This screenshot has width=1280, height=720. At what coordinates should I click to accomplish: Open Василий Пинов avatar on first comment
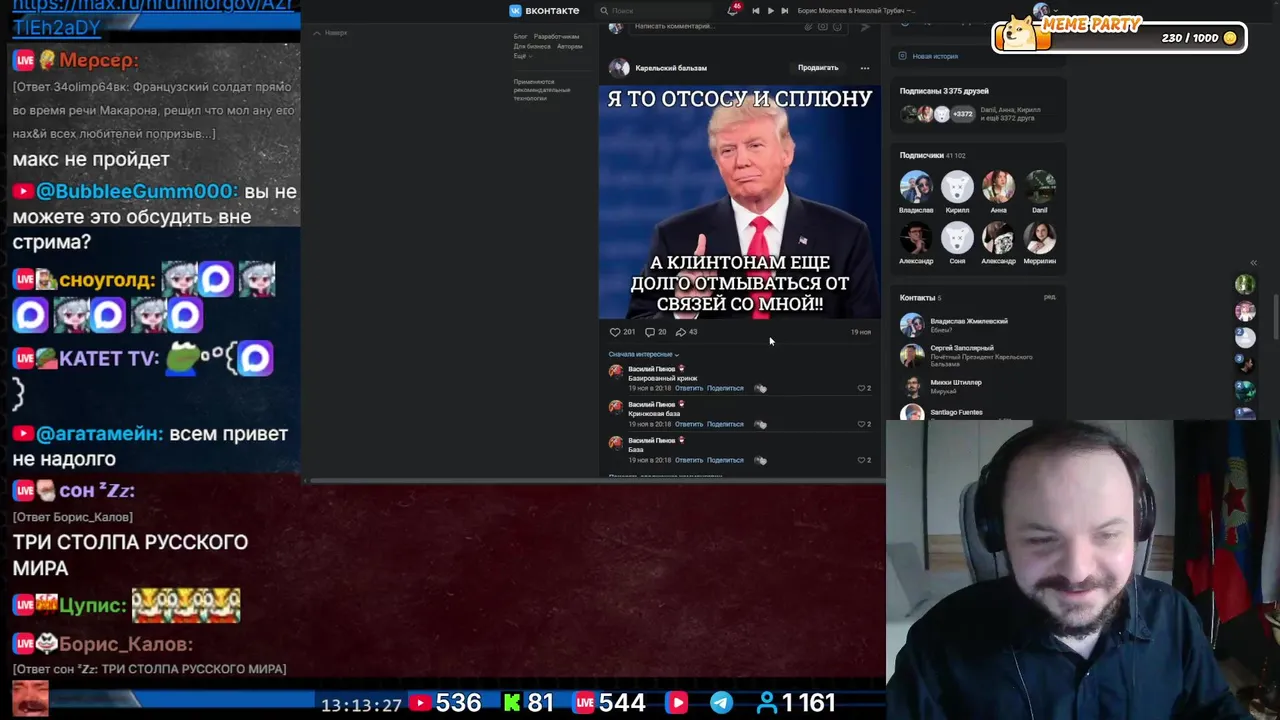(616, 372)
